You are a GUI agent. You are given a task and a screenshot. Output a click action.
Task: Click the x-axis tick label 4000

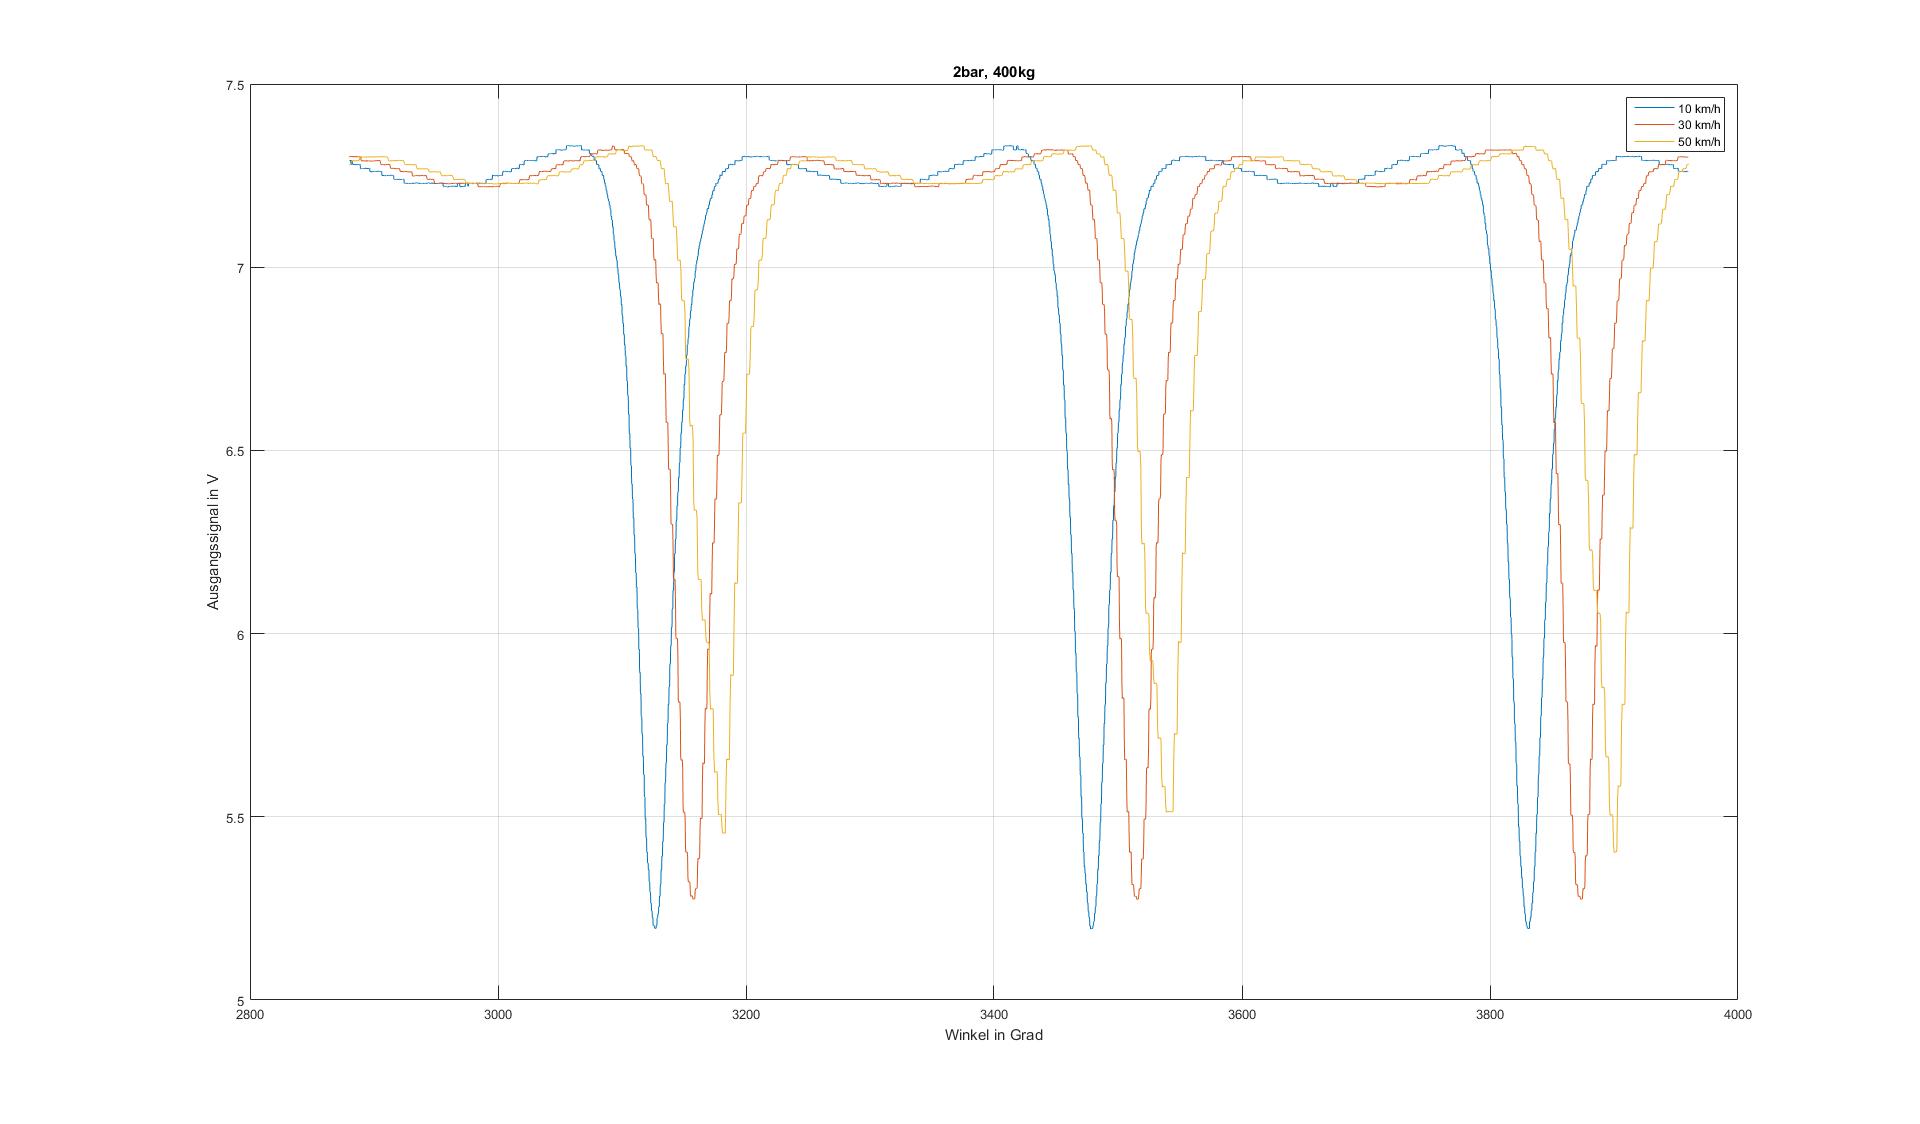point(1737,1014)
